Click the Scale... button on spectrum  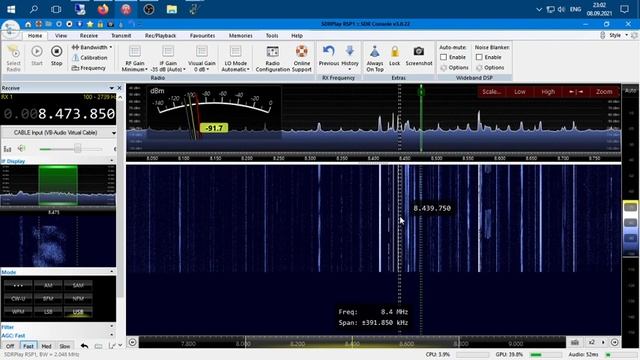[491, 91]
